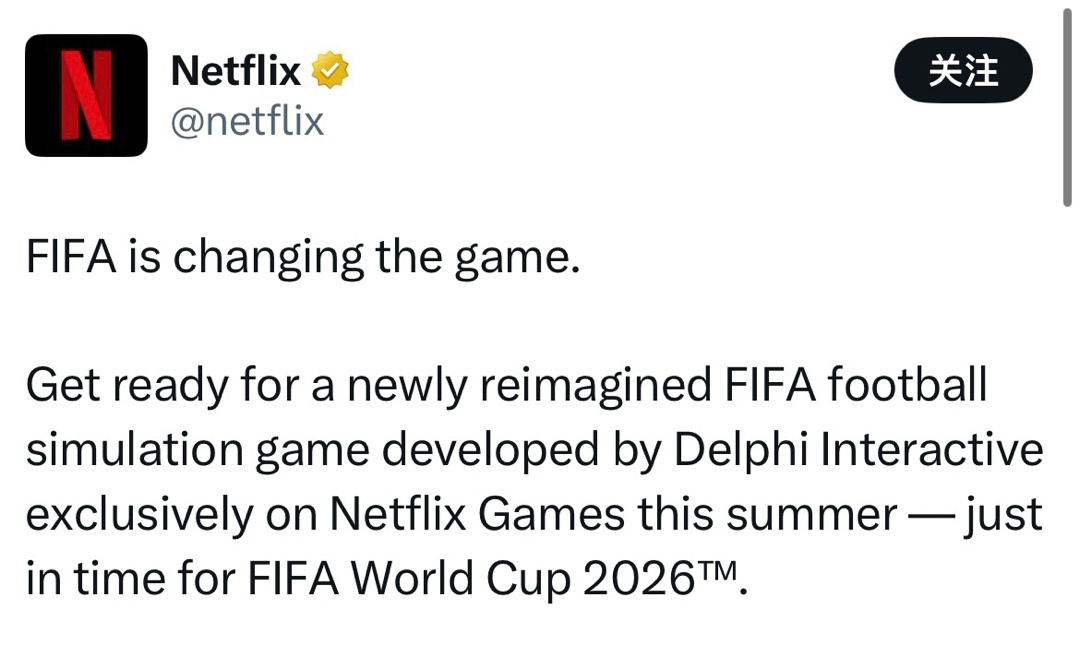Click the word "simulation" in the tweet
1080x658 pixels.
tap(133, 450)
